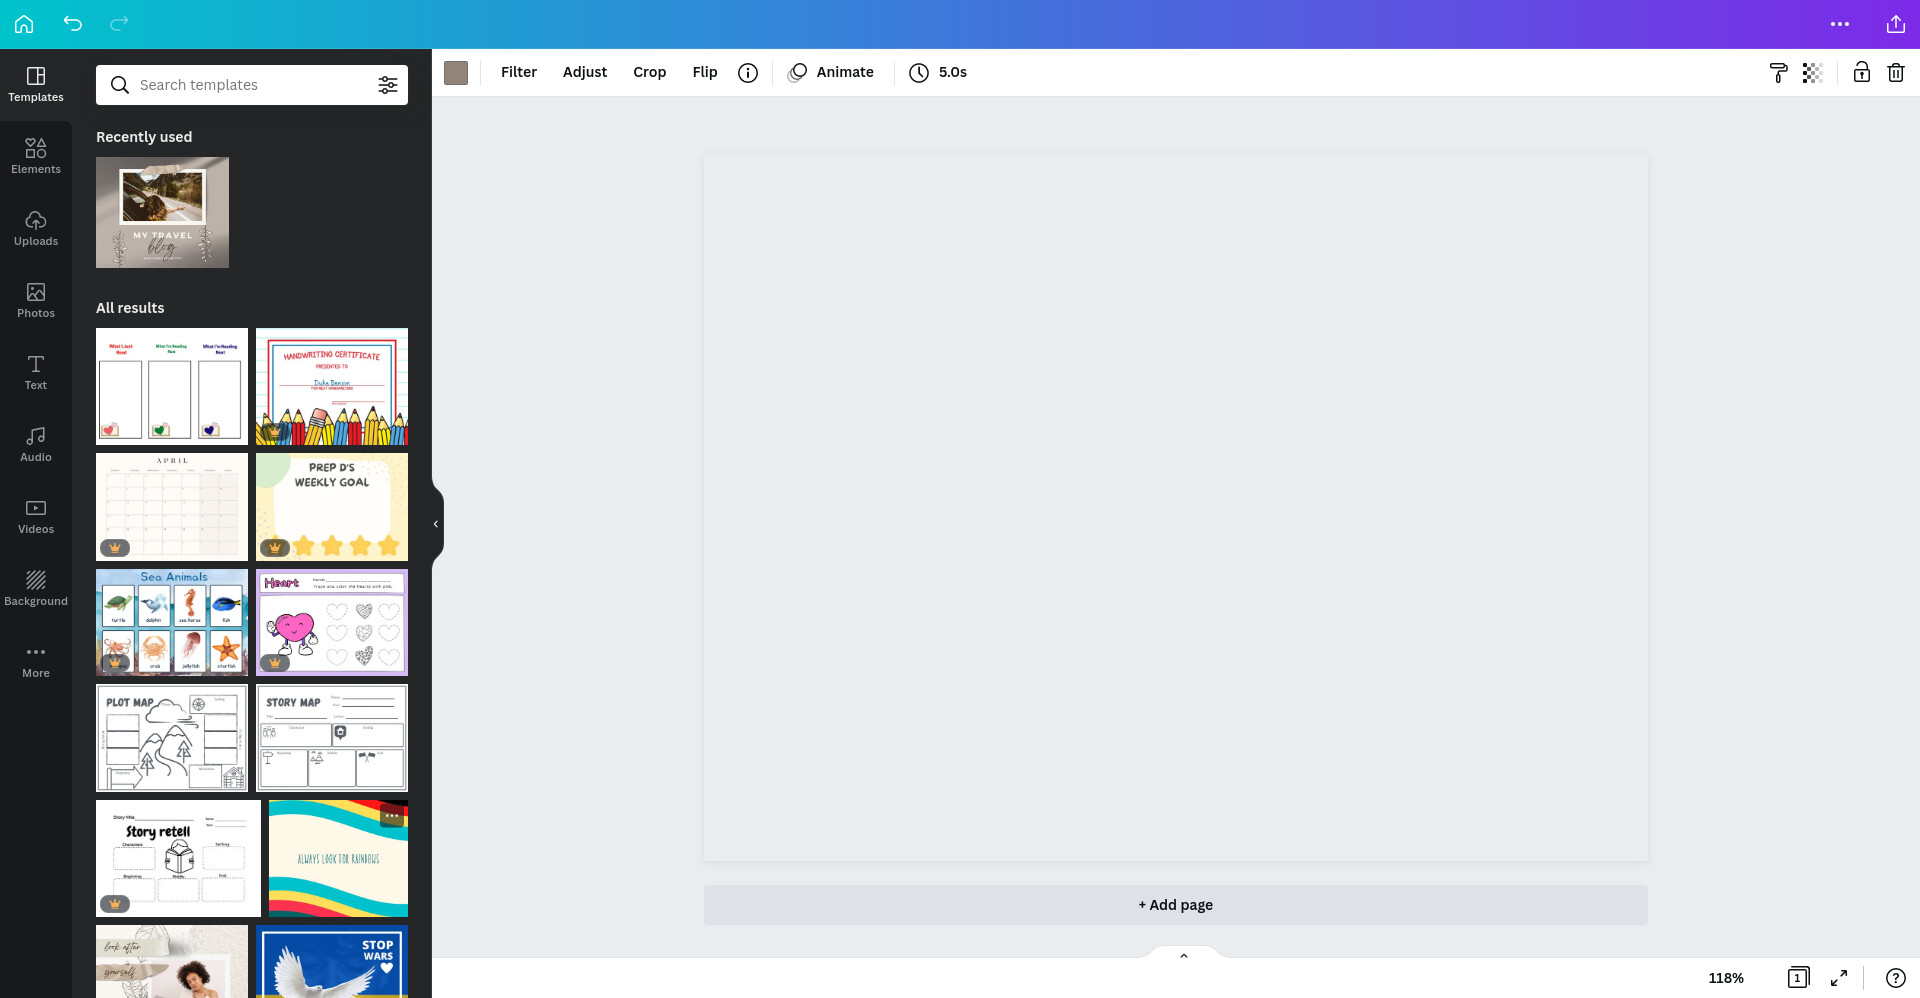The width and height of the screenshot is (1920, 998).
Task: Collapse the side panel with arrow handle
Action: click(x=436, y=524)
